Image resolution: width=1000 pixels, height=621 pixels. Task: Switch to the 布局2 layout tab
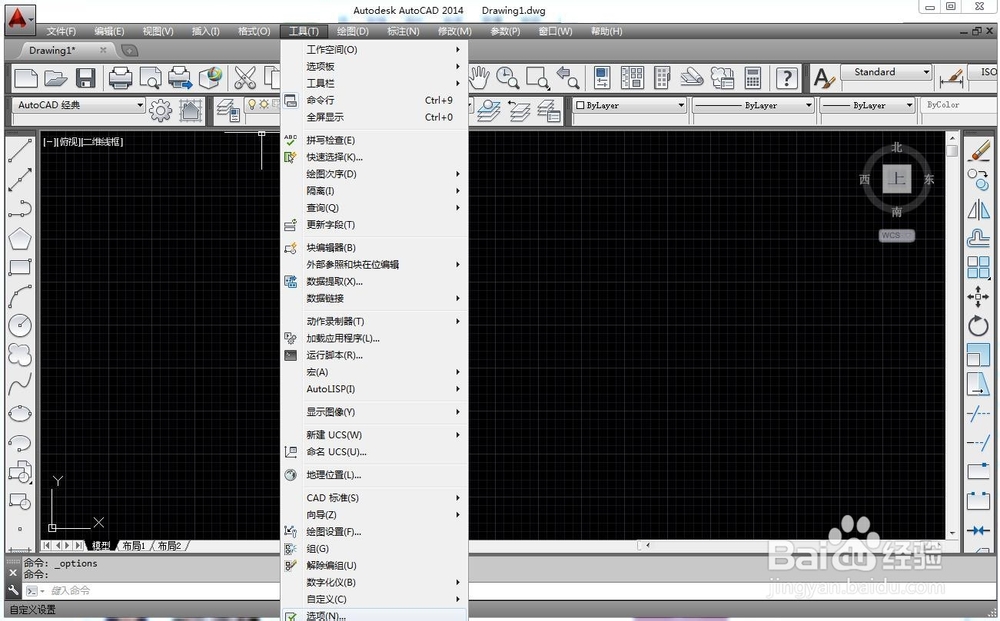pyautogui.click(x=170, y=545)
